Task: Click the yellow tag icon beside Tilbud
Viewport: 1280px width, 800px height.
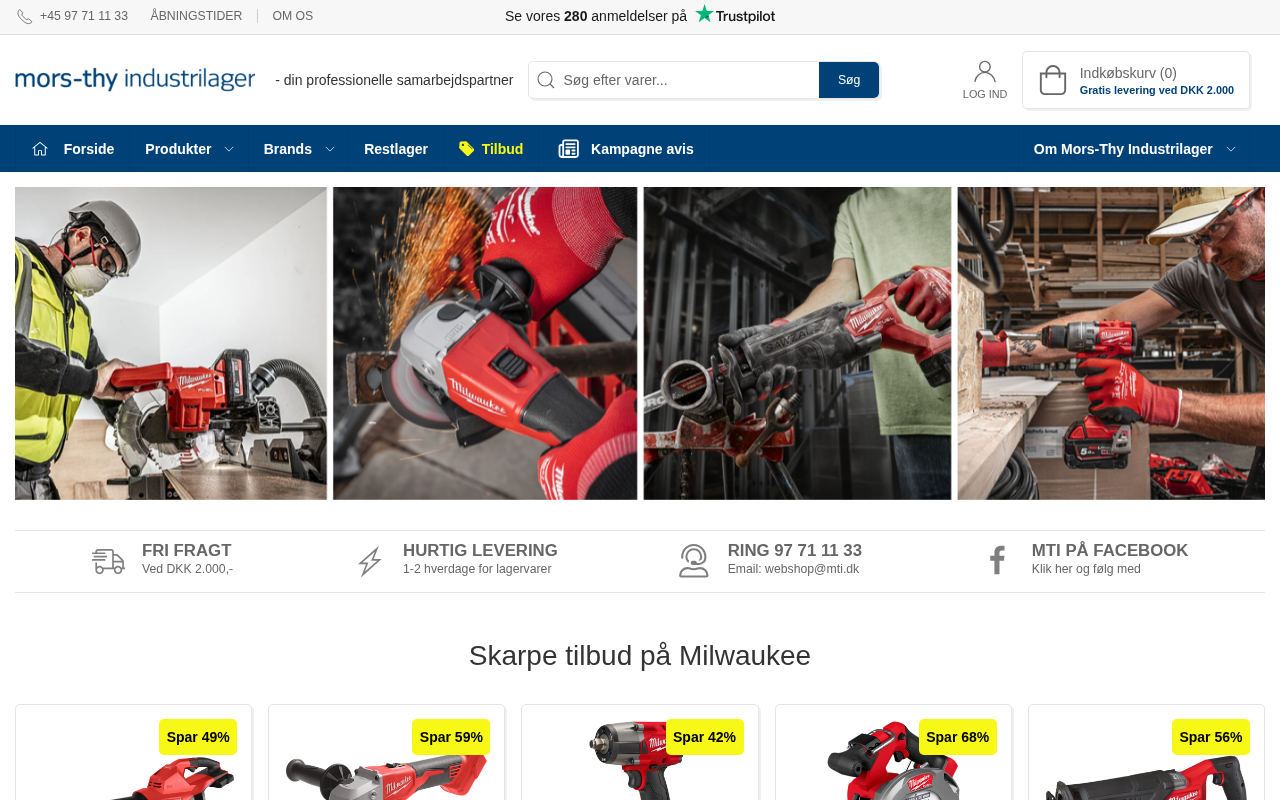Action: (x=467, y=149)
